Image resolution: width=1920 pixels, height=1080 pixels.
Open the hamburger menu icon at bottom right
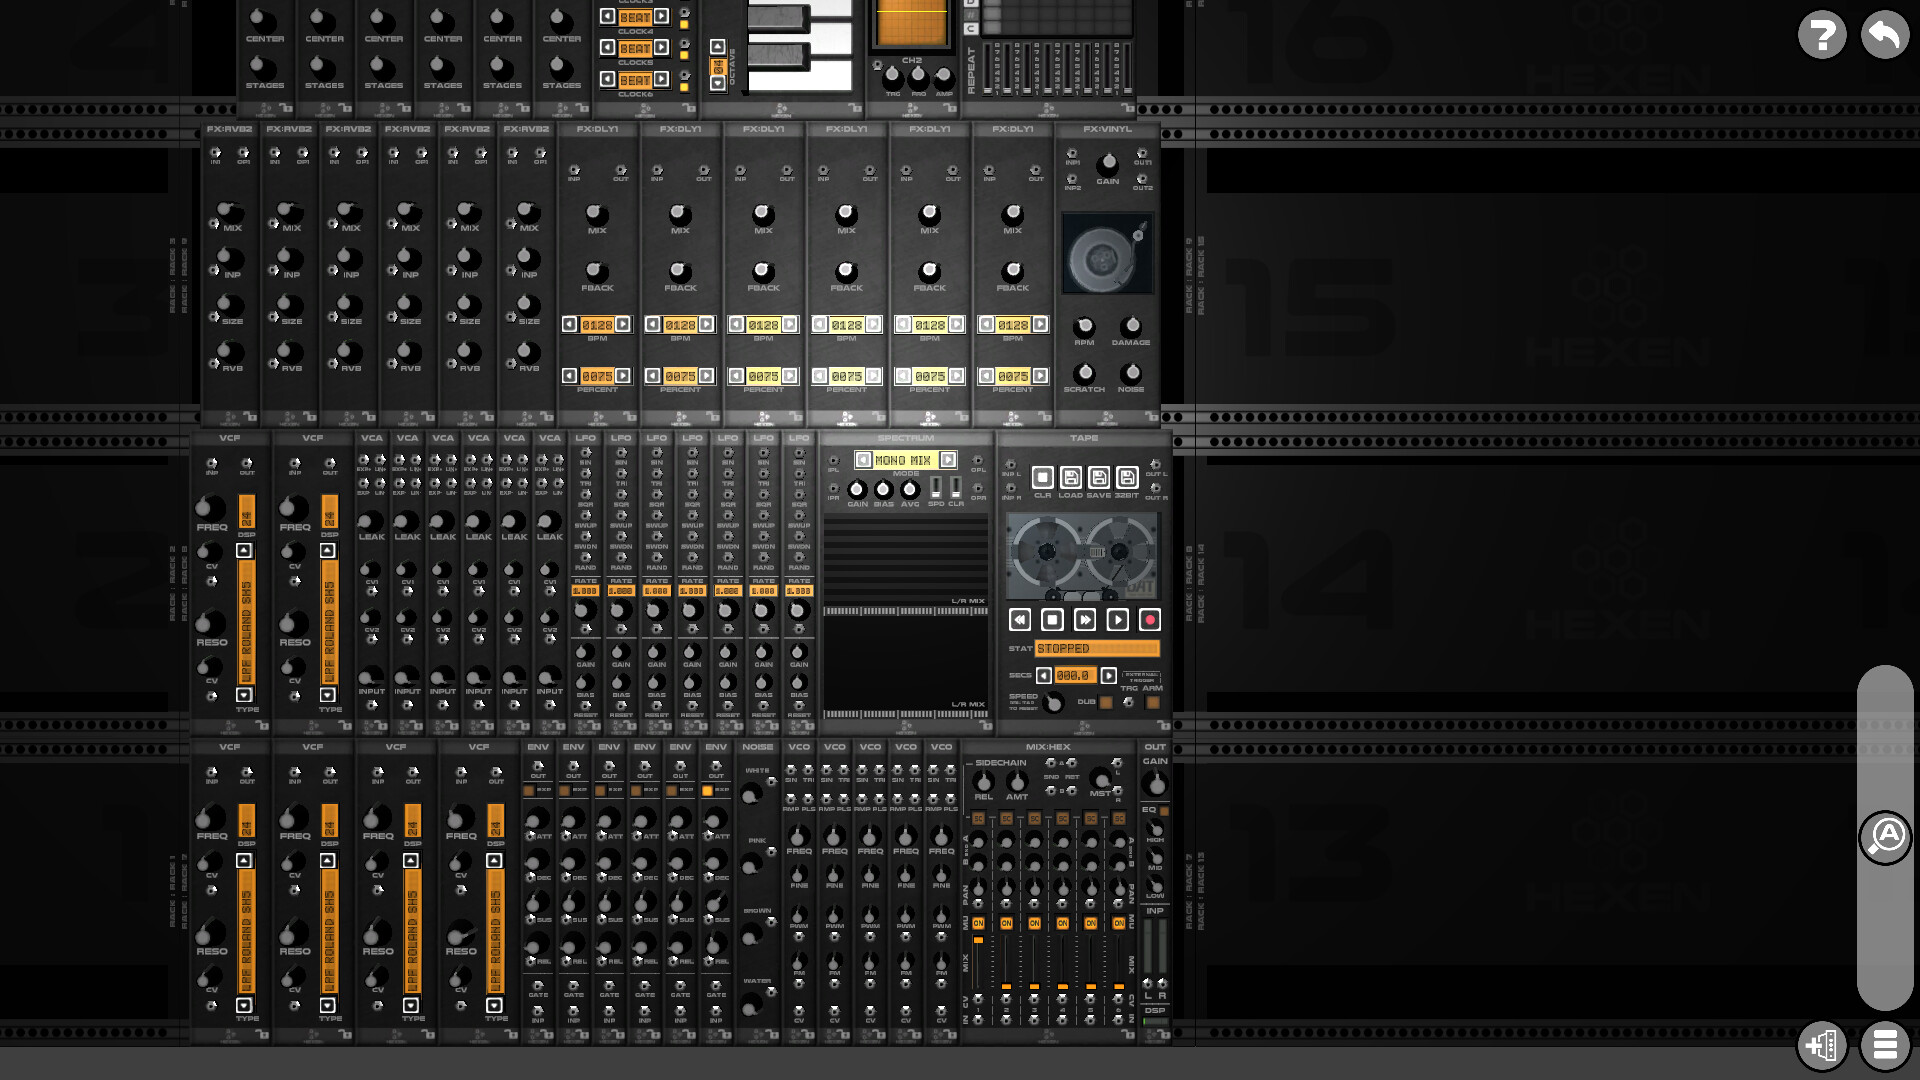[x=1884, y=1046]
